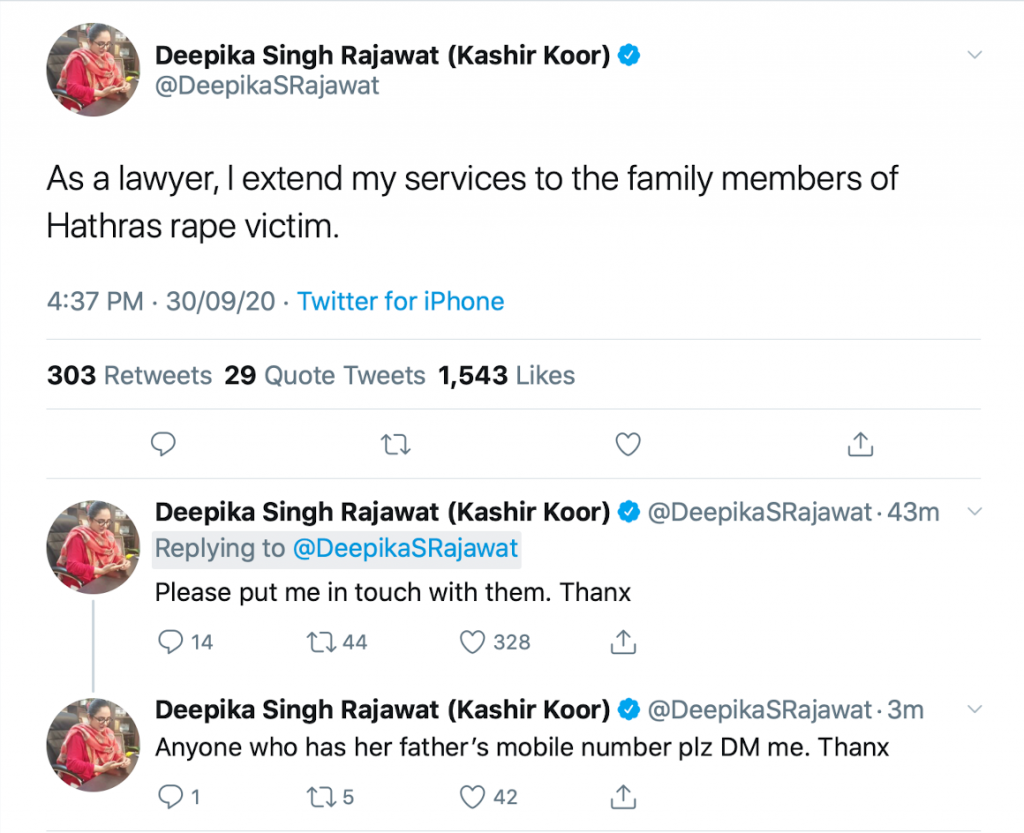Share the 'father's mobile number' tweet
The image size is (1024, 833).
[623, 797]
